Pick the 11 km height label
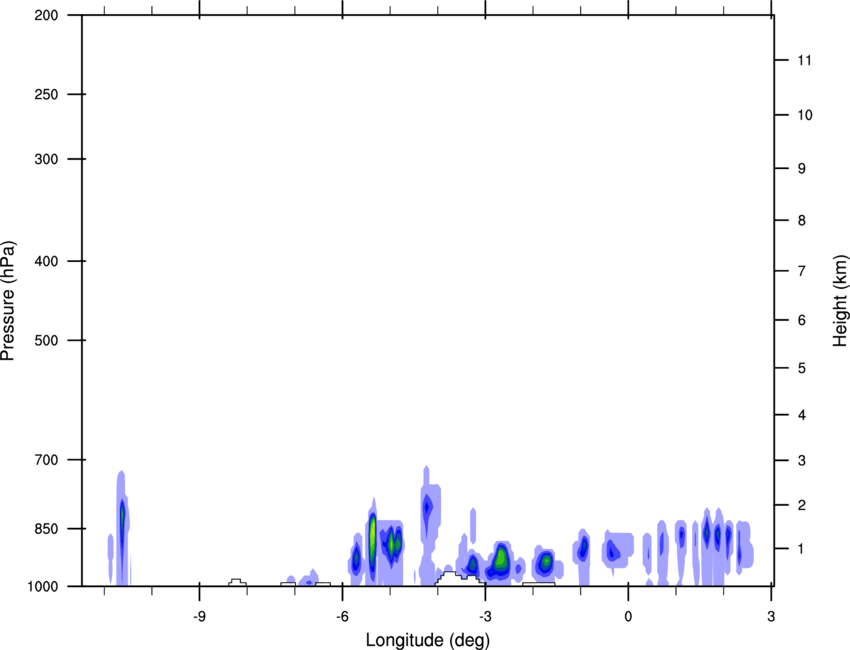This screenshot has width=850, height=650. click(805, 60)
